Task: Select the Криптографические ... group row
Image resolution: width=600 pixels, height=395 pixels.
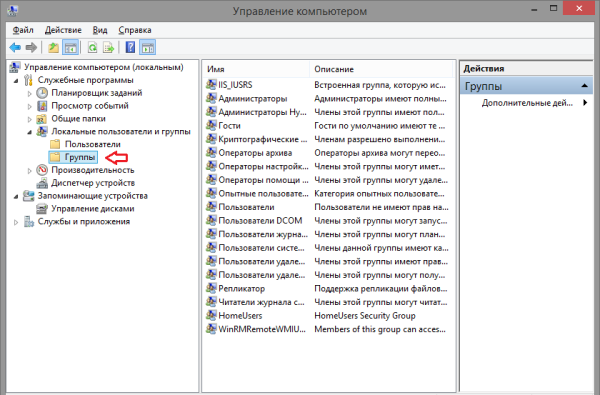Action: click(x=262, y=139)
